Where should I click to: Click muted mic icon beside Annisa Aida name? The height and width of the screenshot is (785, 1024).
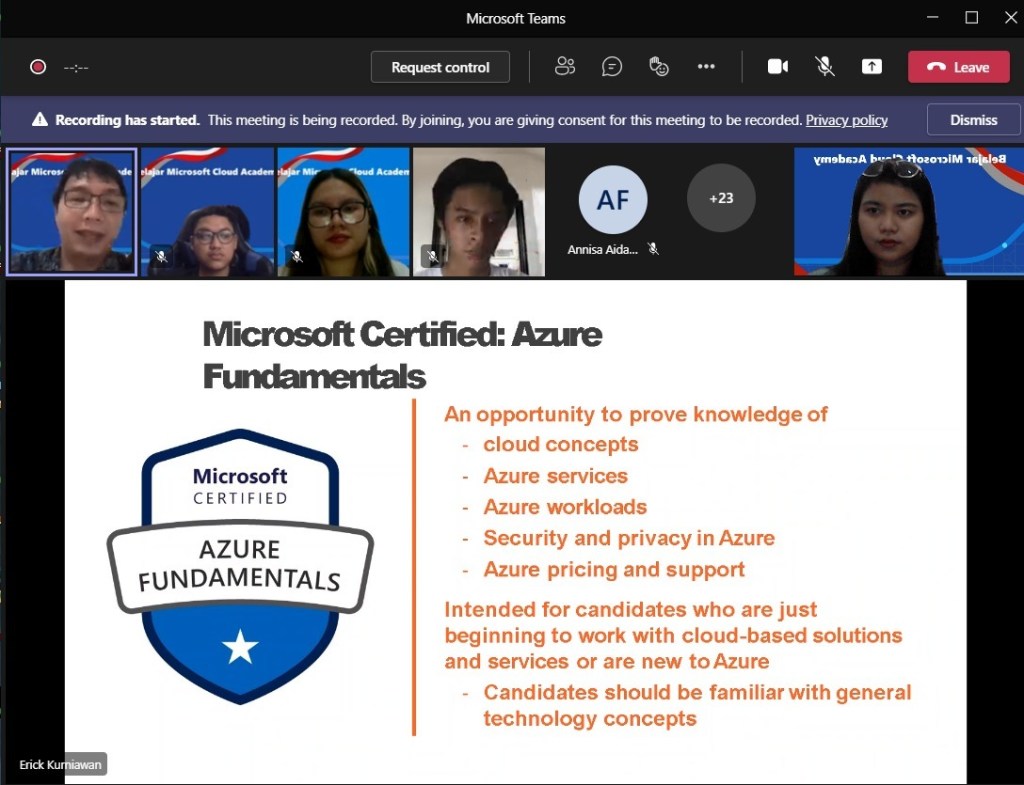[x=653, y=249]
